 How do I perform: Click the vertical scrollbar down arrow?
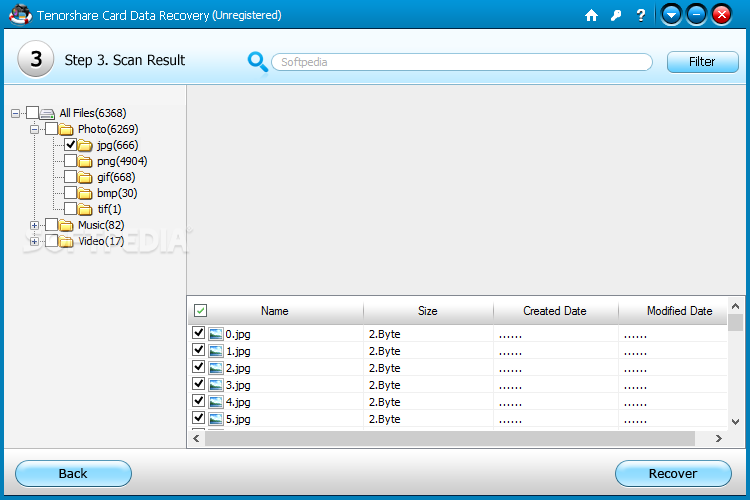coord(736,422)
